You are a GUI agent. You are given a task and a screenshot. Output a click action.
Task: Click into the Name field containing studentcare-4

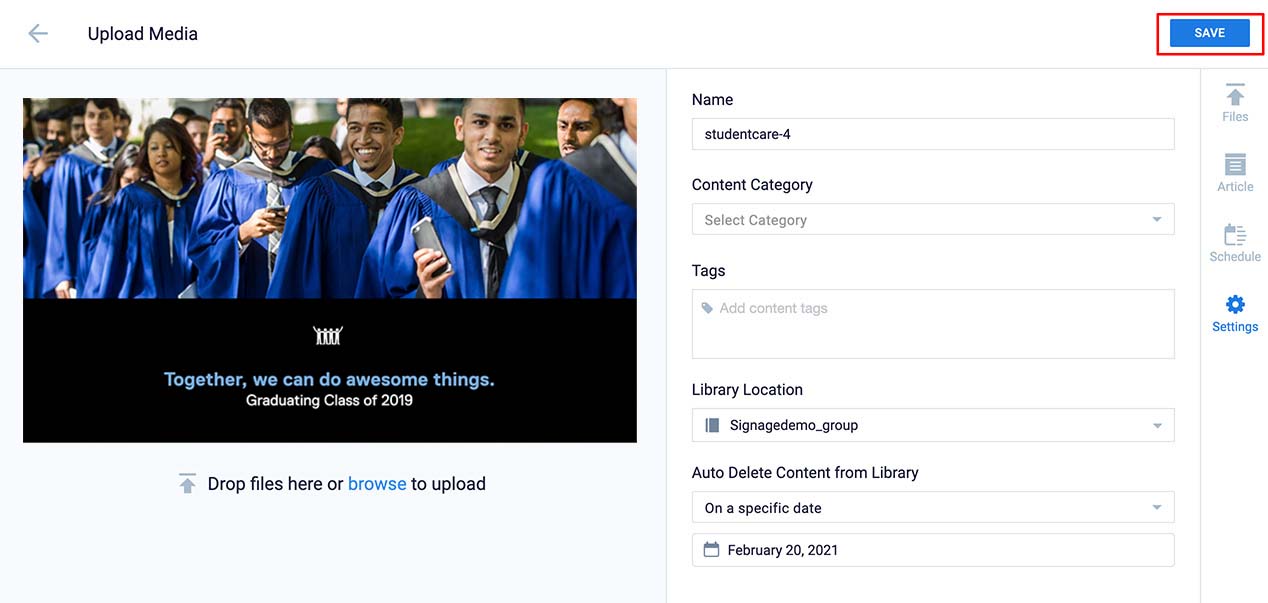930,134
